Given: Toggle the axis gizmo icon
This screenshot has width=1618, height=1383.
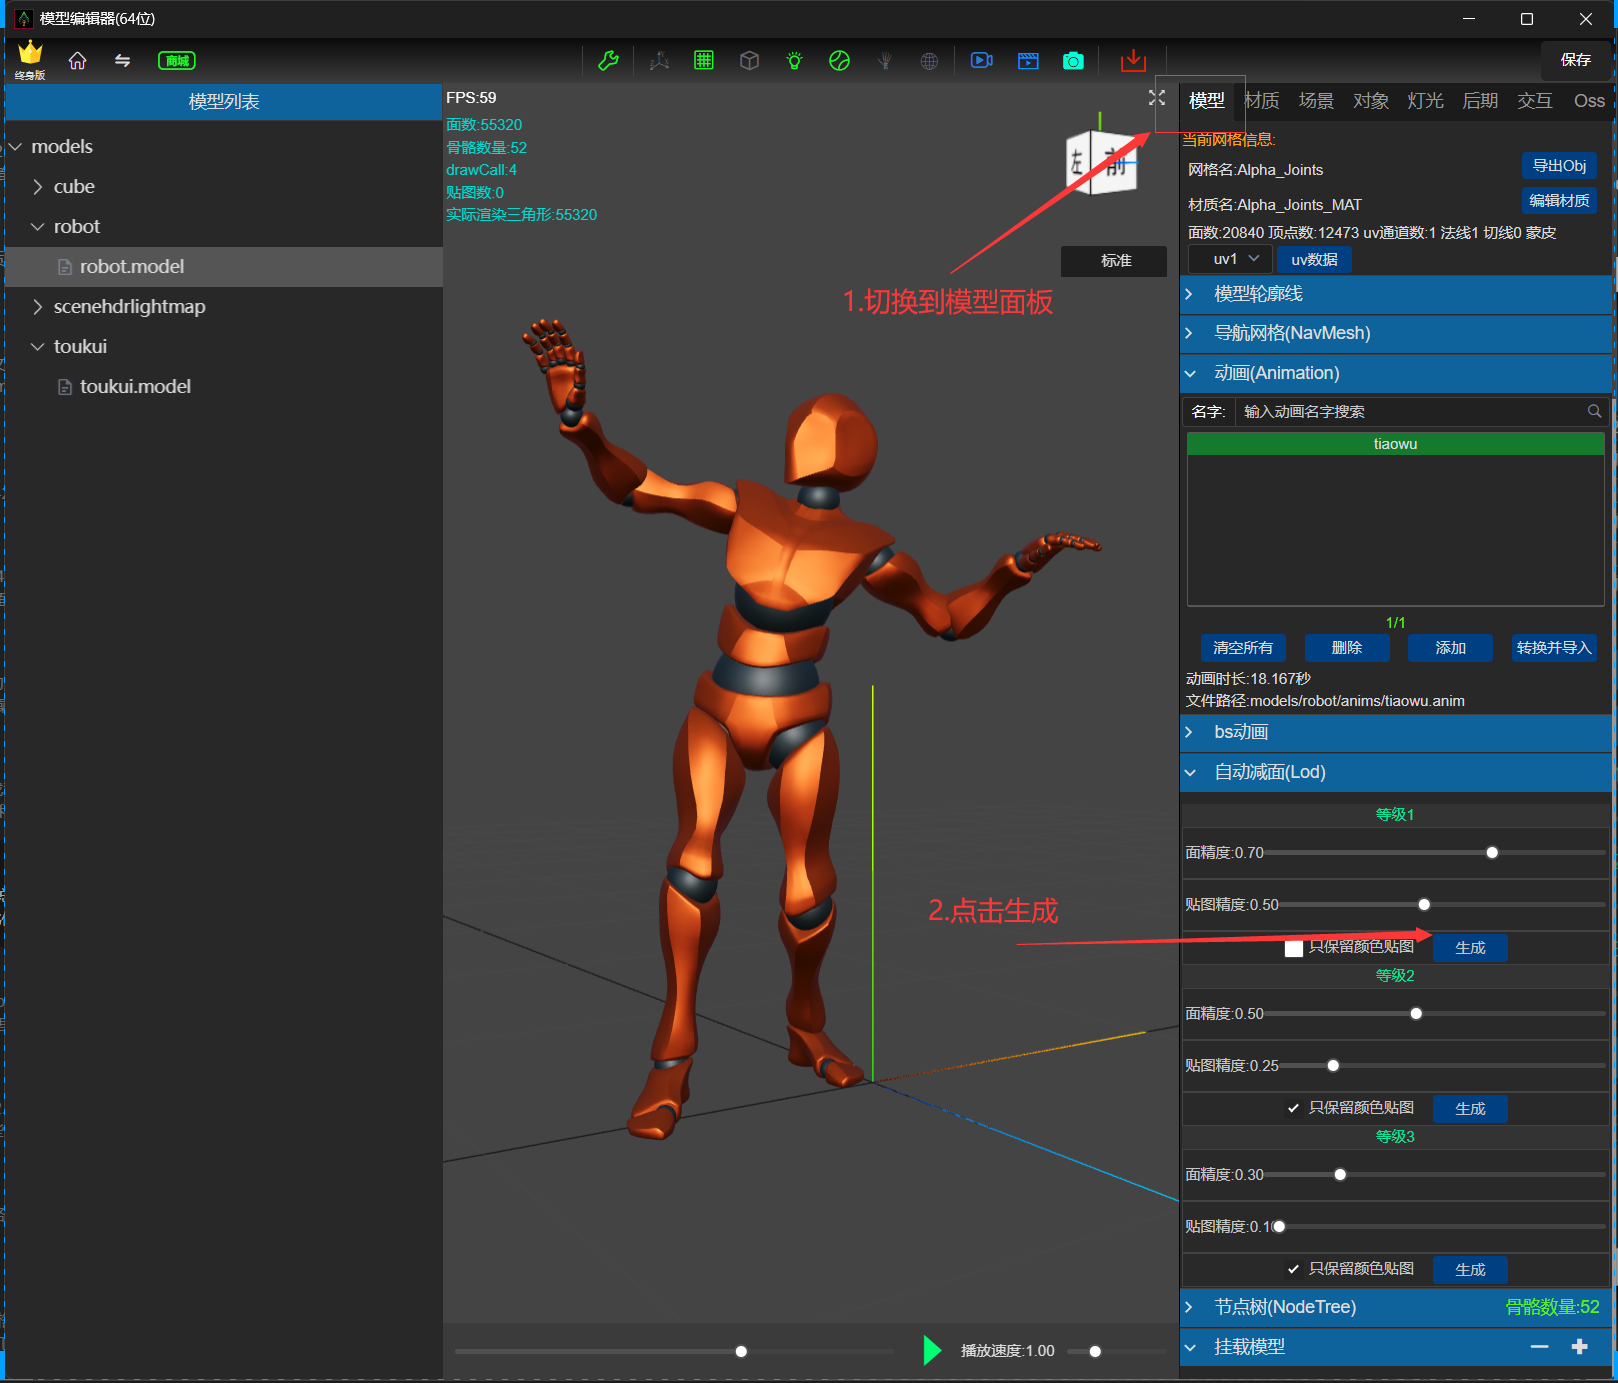Looking at the screenshot, I should tap(659, 61).
